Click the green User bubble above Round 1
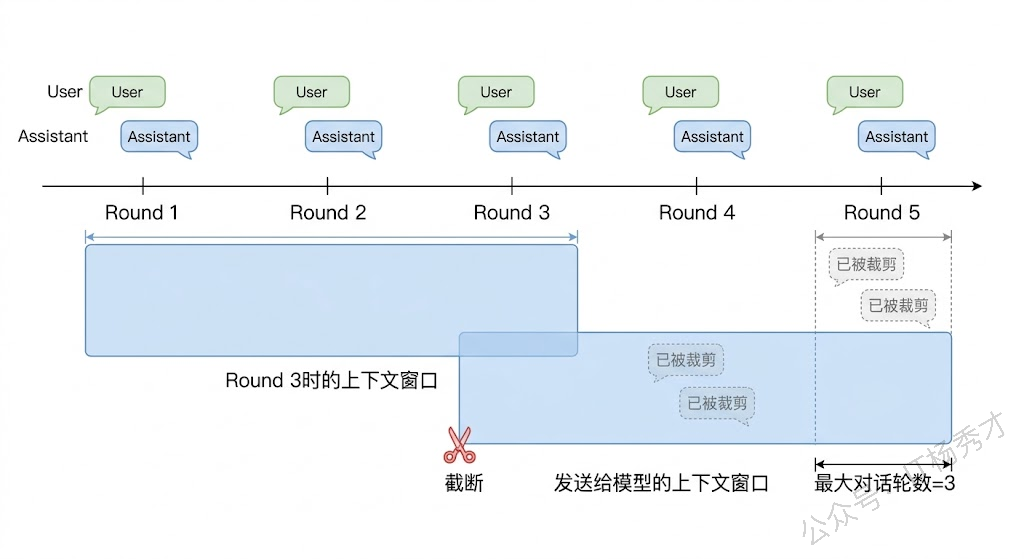Image resolution: width=1024 pixels, height=559 pixels. coord(127,92)
